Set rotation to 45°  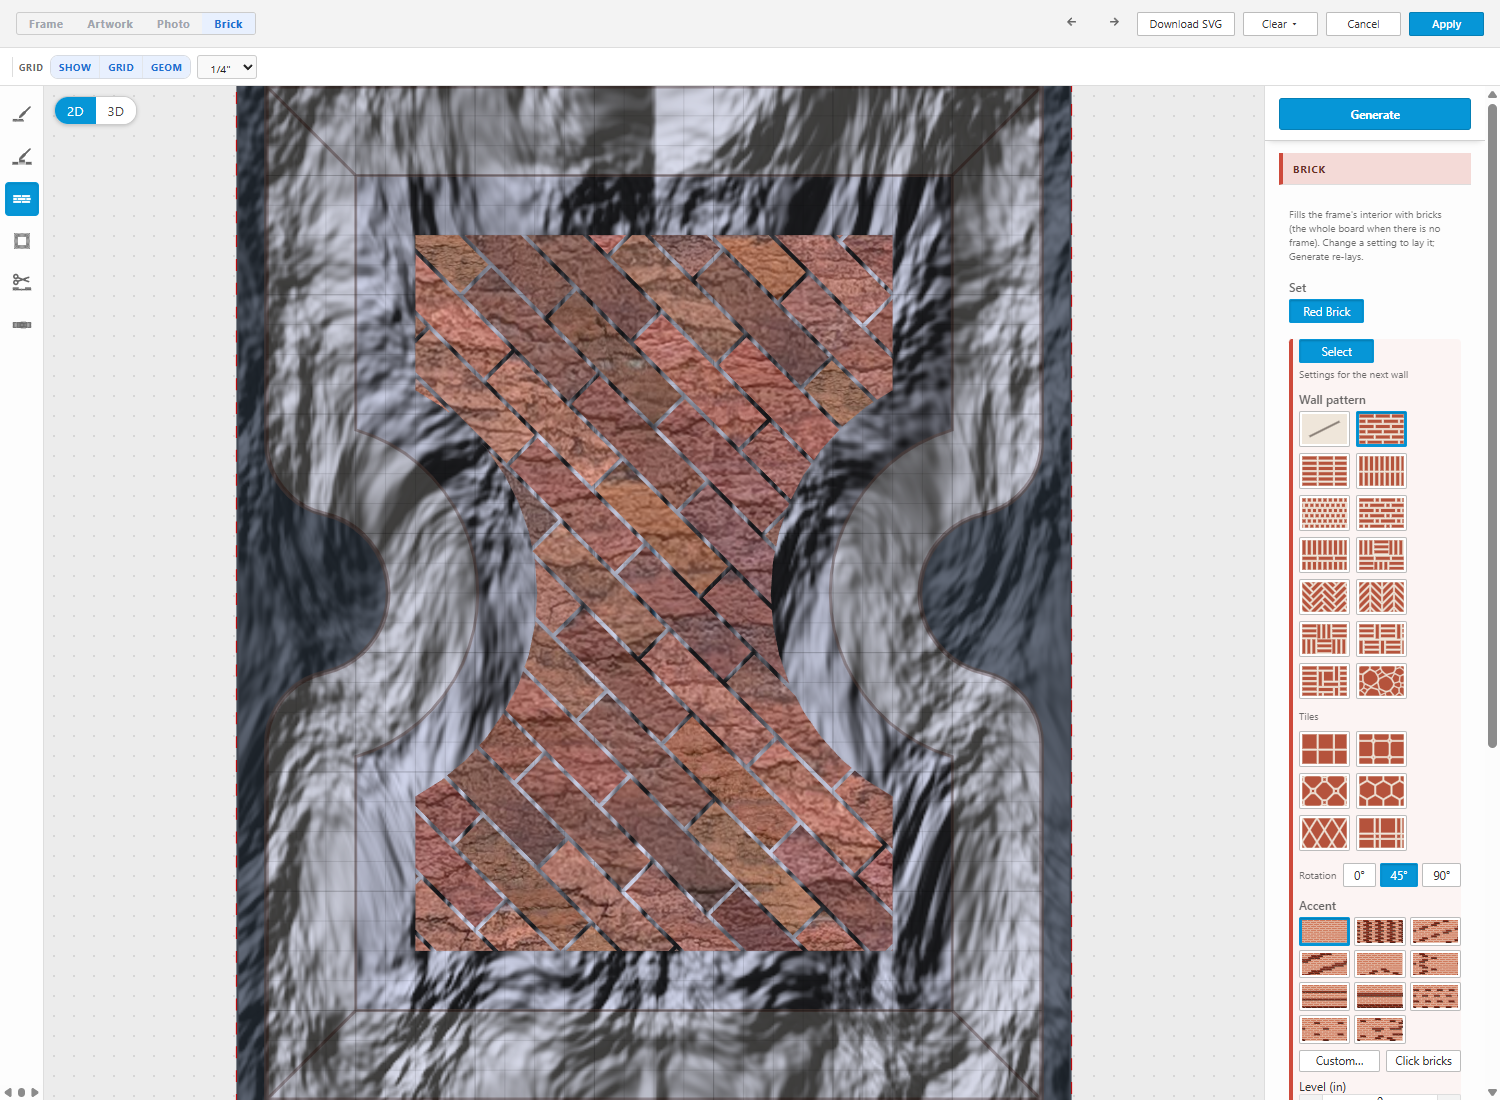click(1399, 875)
